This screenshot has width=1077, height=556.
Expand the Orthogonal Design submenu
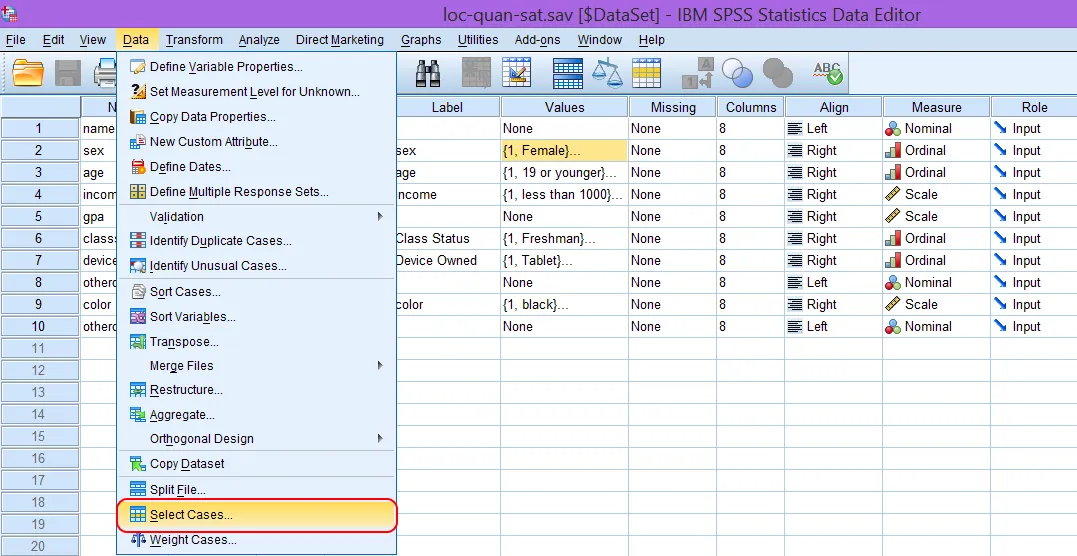pyautogui.click(x=257, y=438)
